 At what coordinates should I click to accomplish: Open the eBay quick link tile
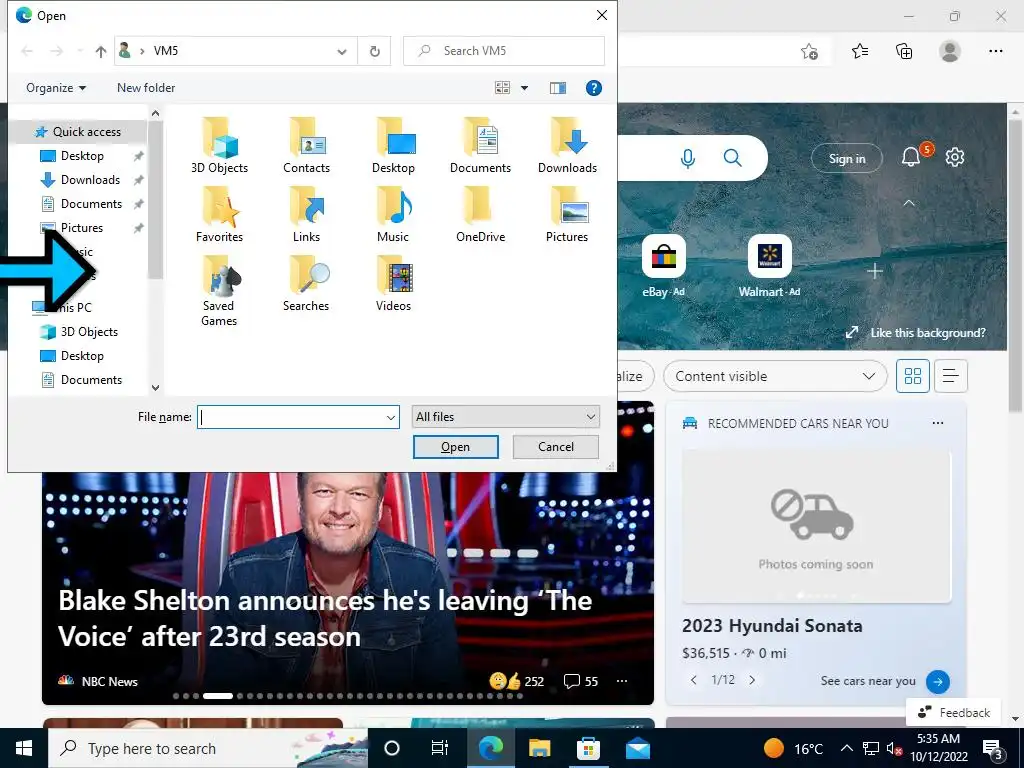pos(664,257)
